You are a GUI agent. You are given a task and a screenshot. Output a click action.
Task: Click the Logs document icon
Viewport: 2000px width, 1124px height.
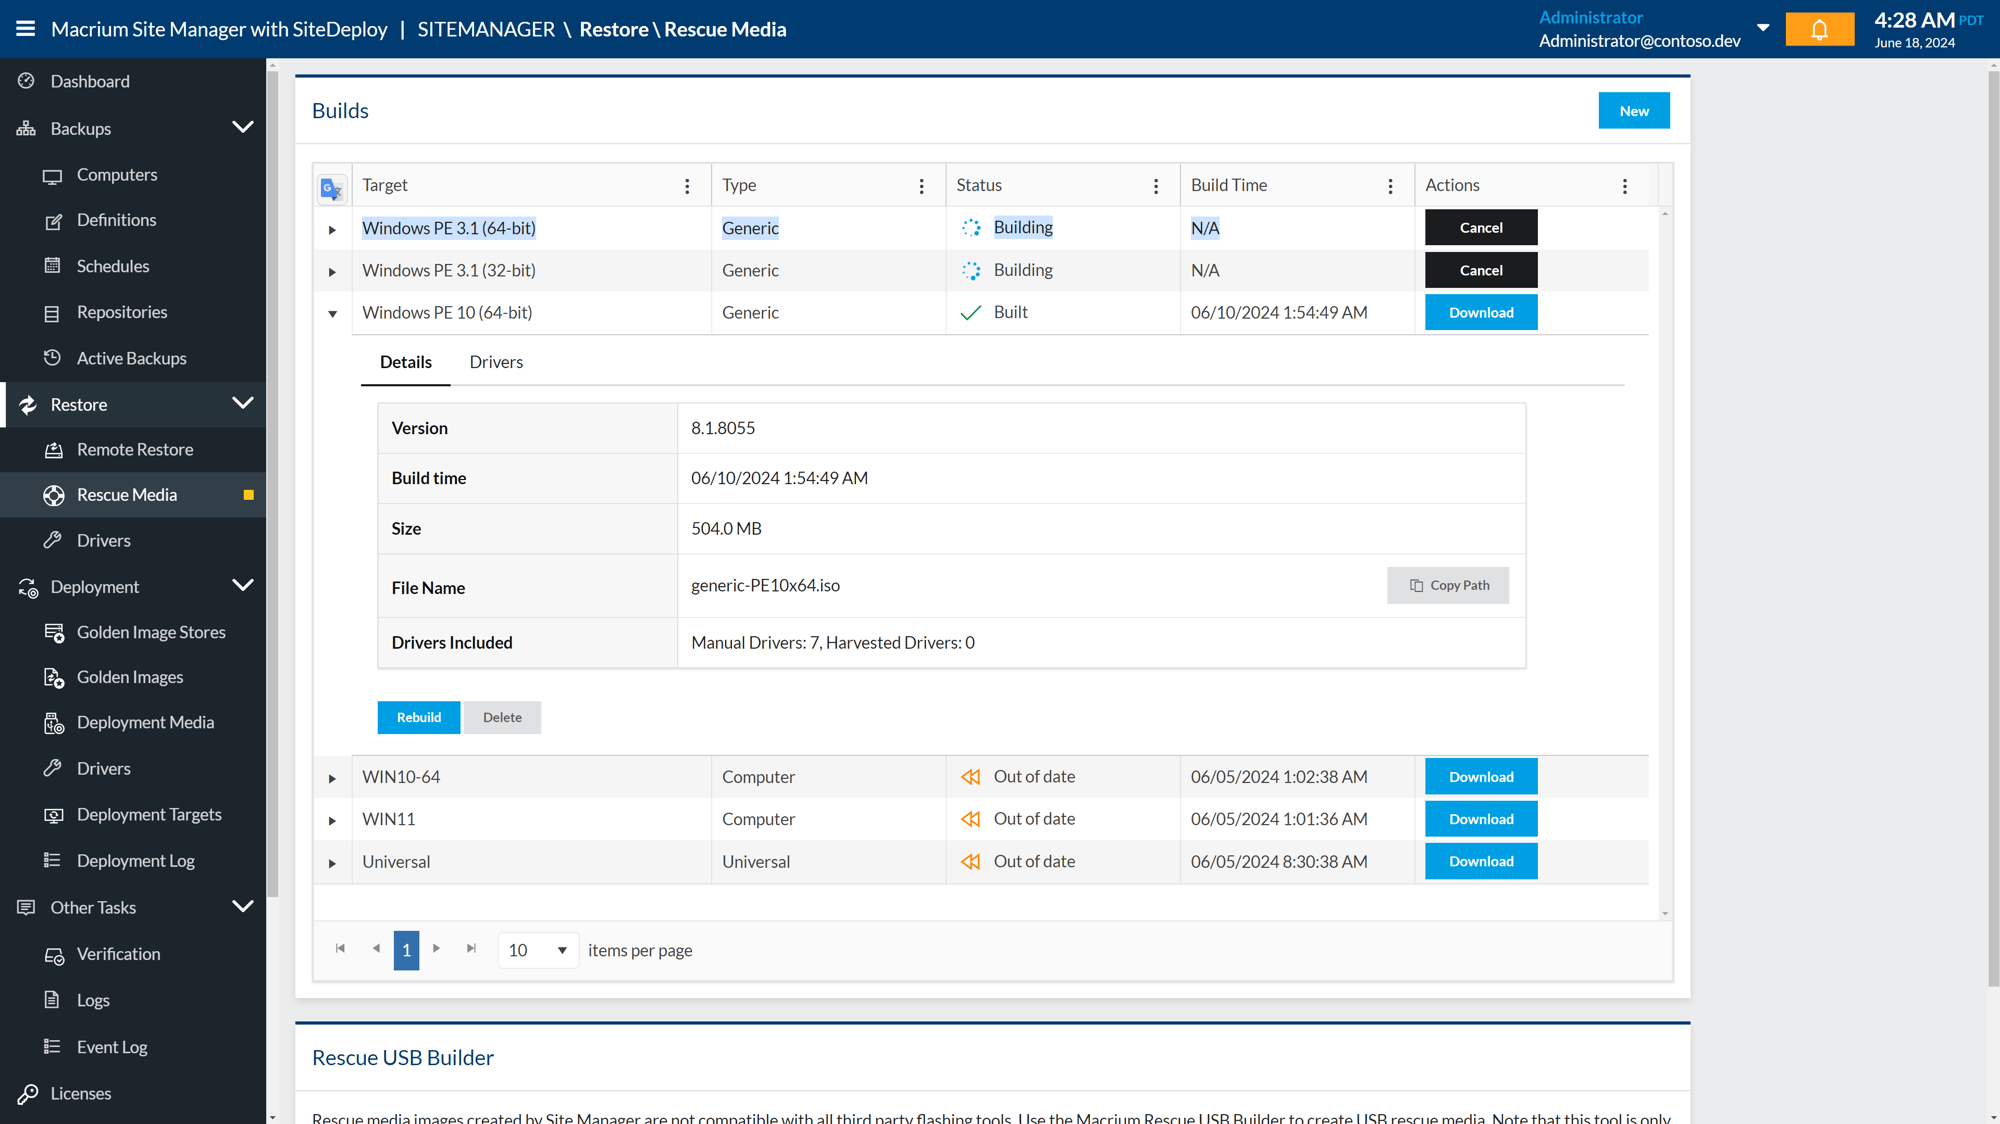coord(53,1000)
